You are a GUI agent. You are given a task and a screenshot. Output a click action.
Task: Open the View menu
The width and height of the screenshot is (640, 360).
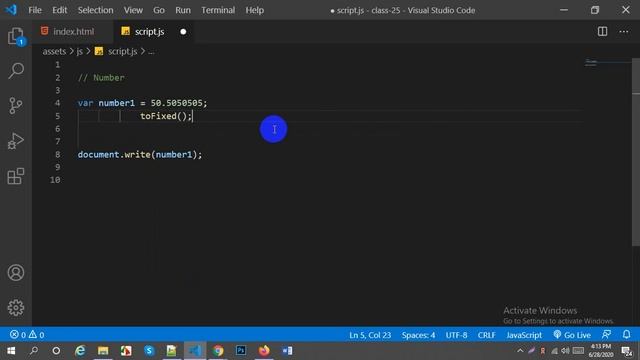(133, 10)
